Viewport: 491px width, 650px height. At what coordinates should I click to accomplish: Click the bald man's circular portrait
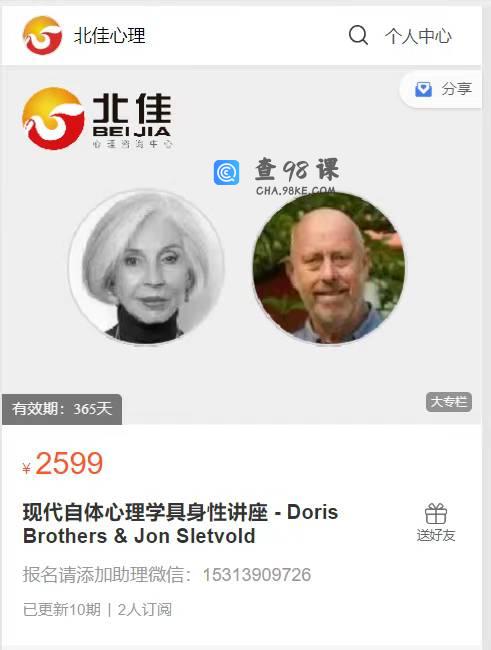coord(329,268)
